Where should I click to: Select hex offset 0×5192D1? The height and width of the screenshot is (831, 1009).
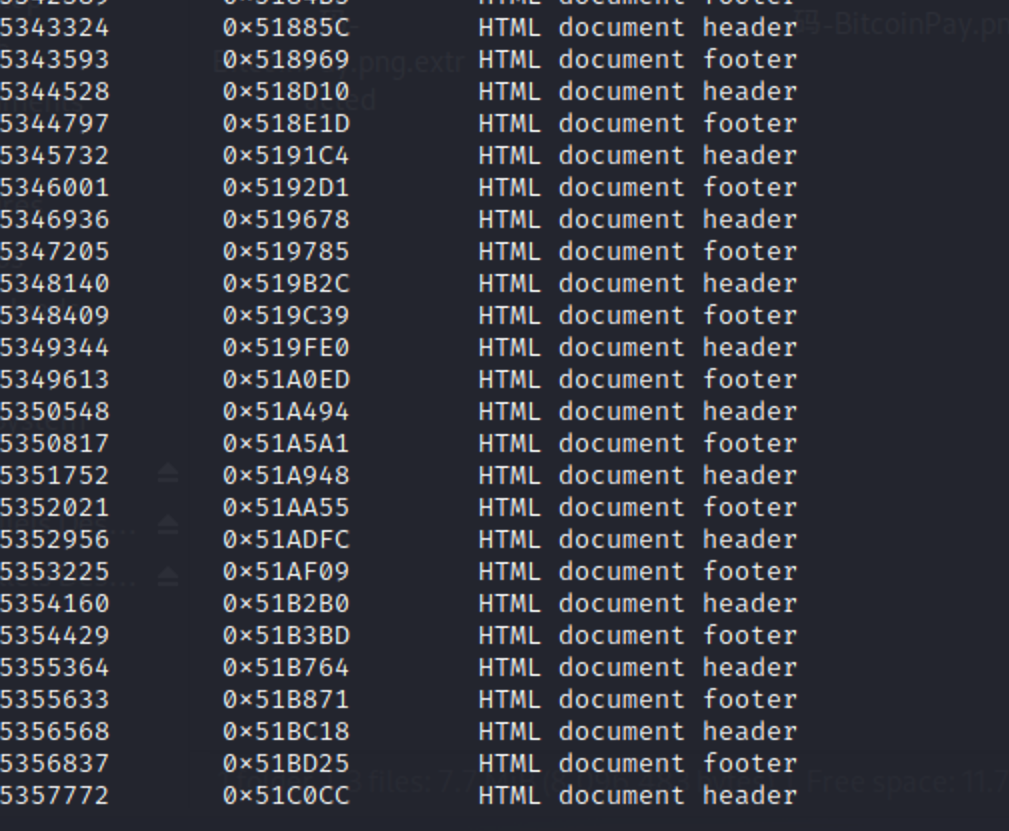tap(285, 187)
